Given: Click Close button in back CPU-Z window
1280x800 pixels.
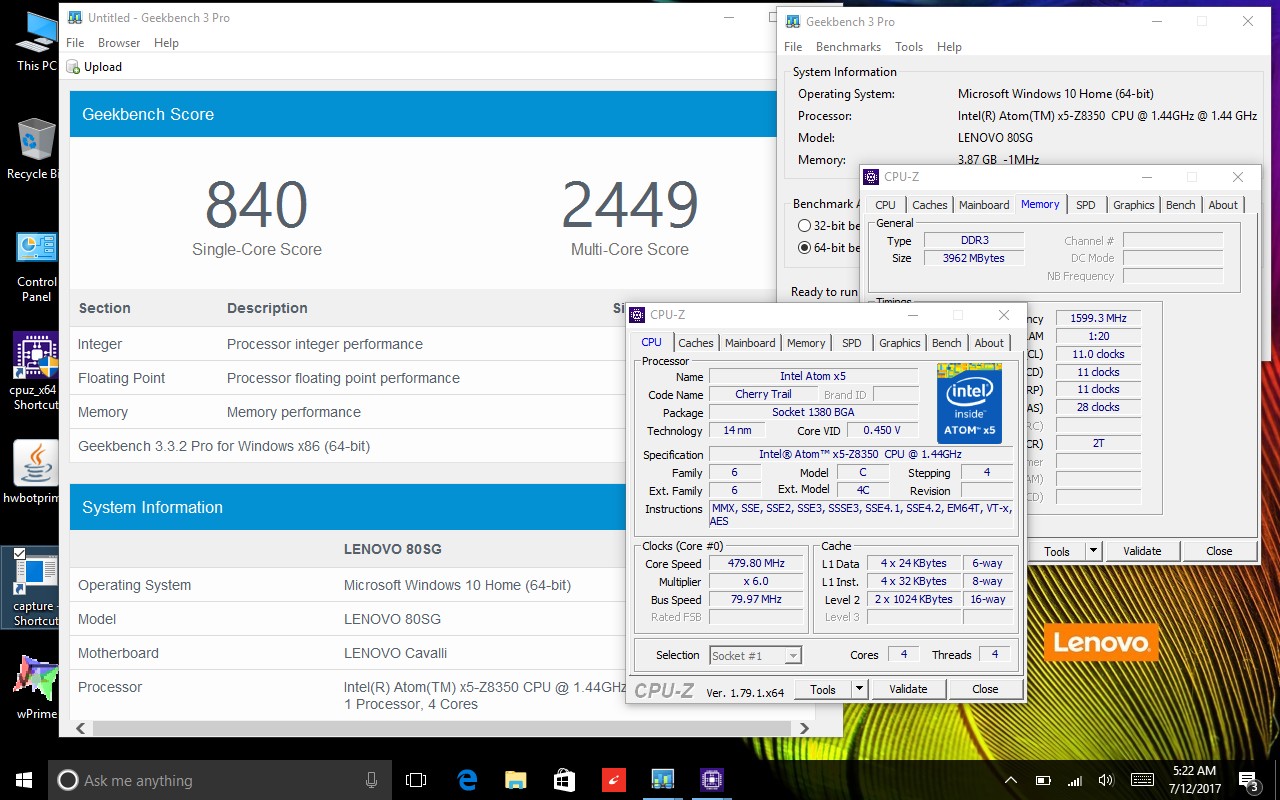Looking at the screenshot, I should (x=1219, y=551).
